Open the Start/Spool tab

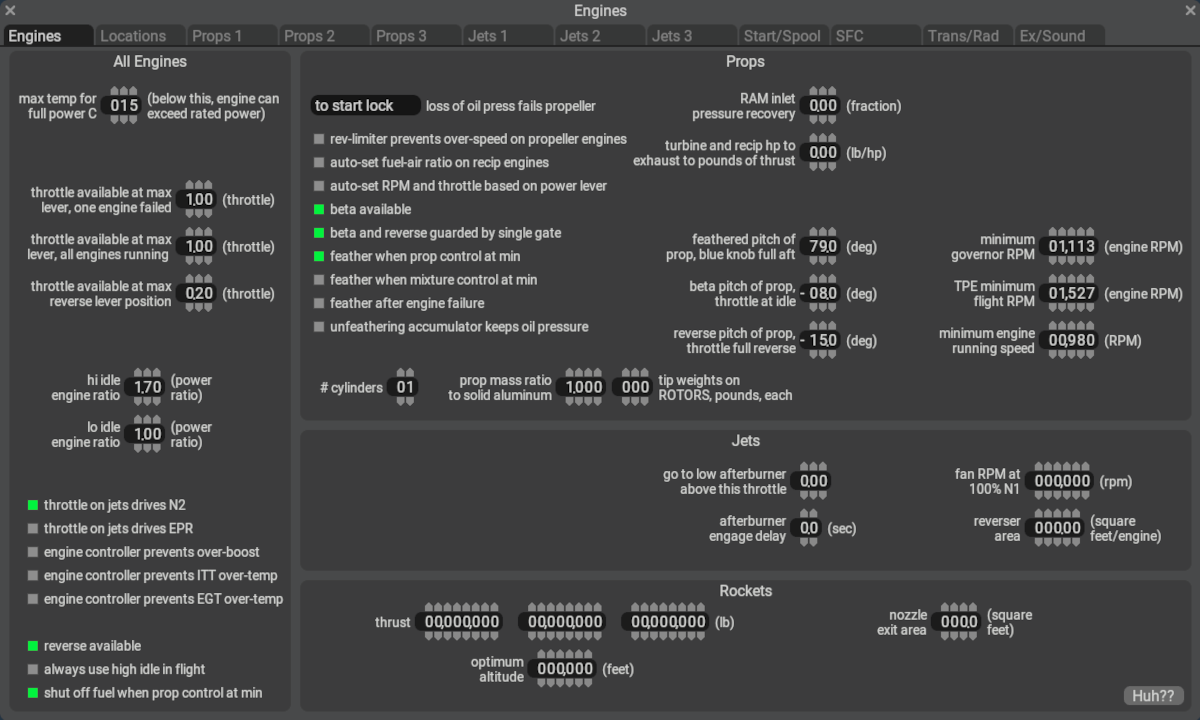click(x=781, y=36)
